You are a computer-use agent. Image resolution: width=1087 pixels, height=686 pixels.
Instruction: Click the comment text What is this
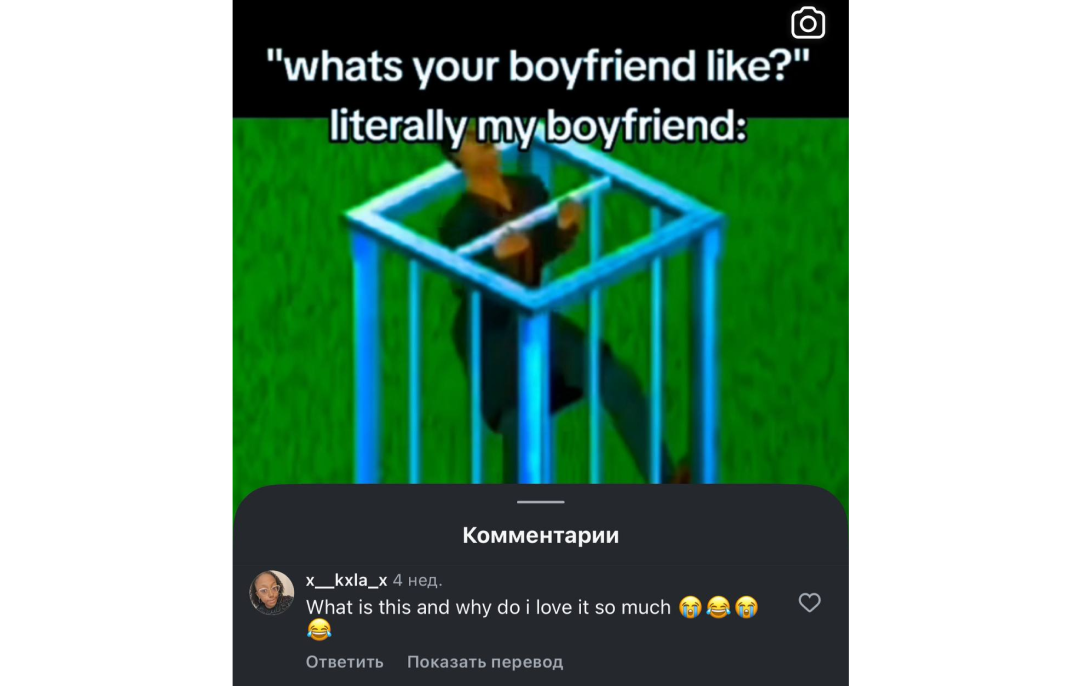[x=488, y=607]
